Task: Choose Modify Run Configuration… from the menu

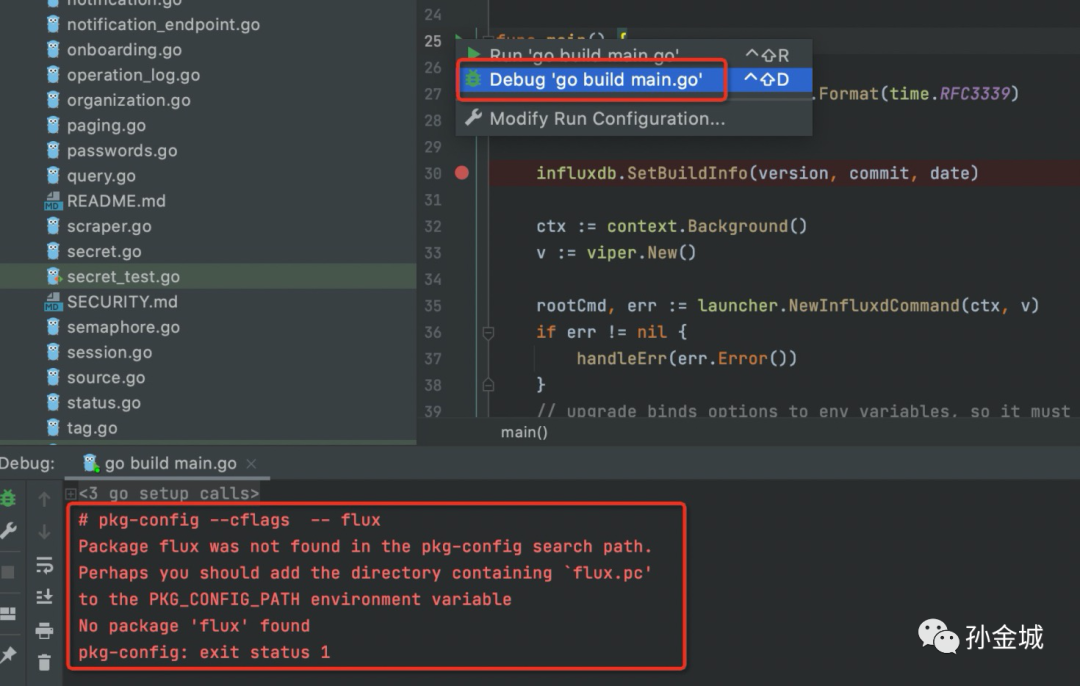Action: [x=606, y=119]
